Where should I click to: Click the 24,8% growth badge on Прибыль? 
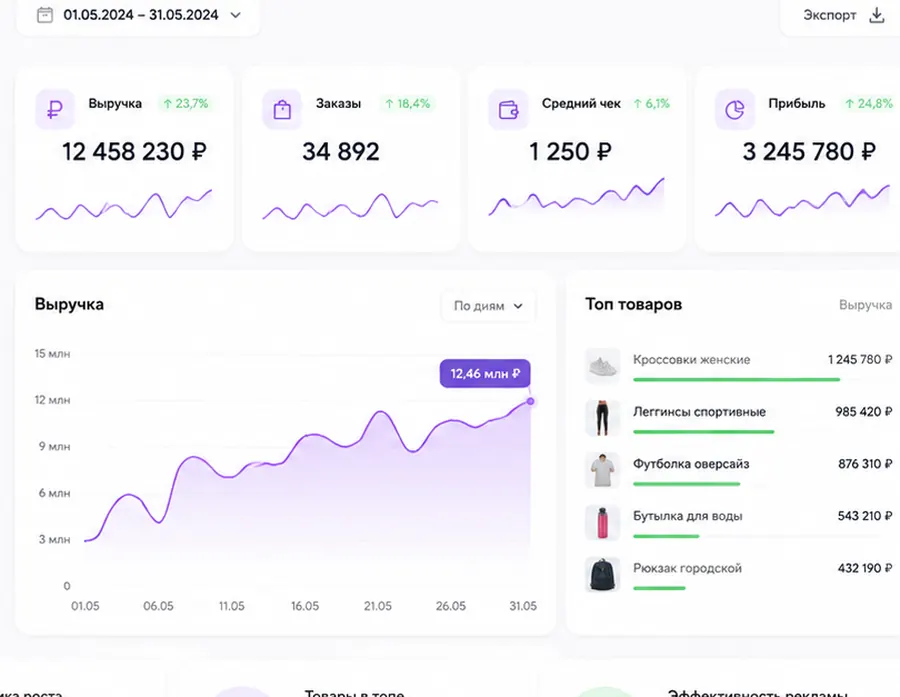[x=869, y=104]
